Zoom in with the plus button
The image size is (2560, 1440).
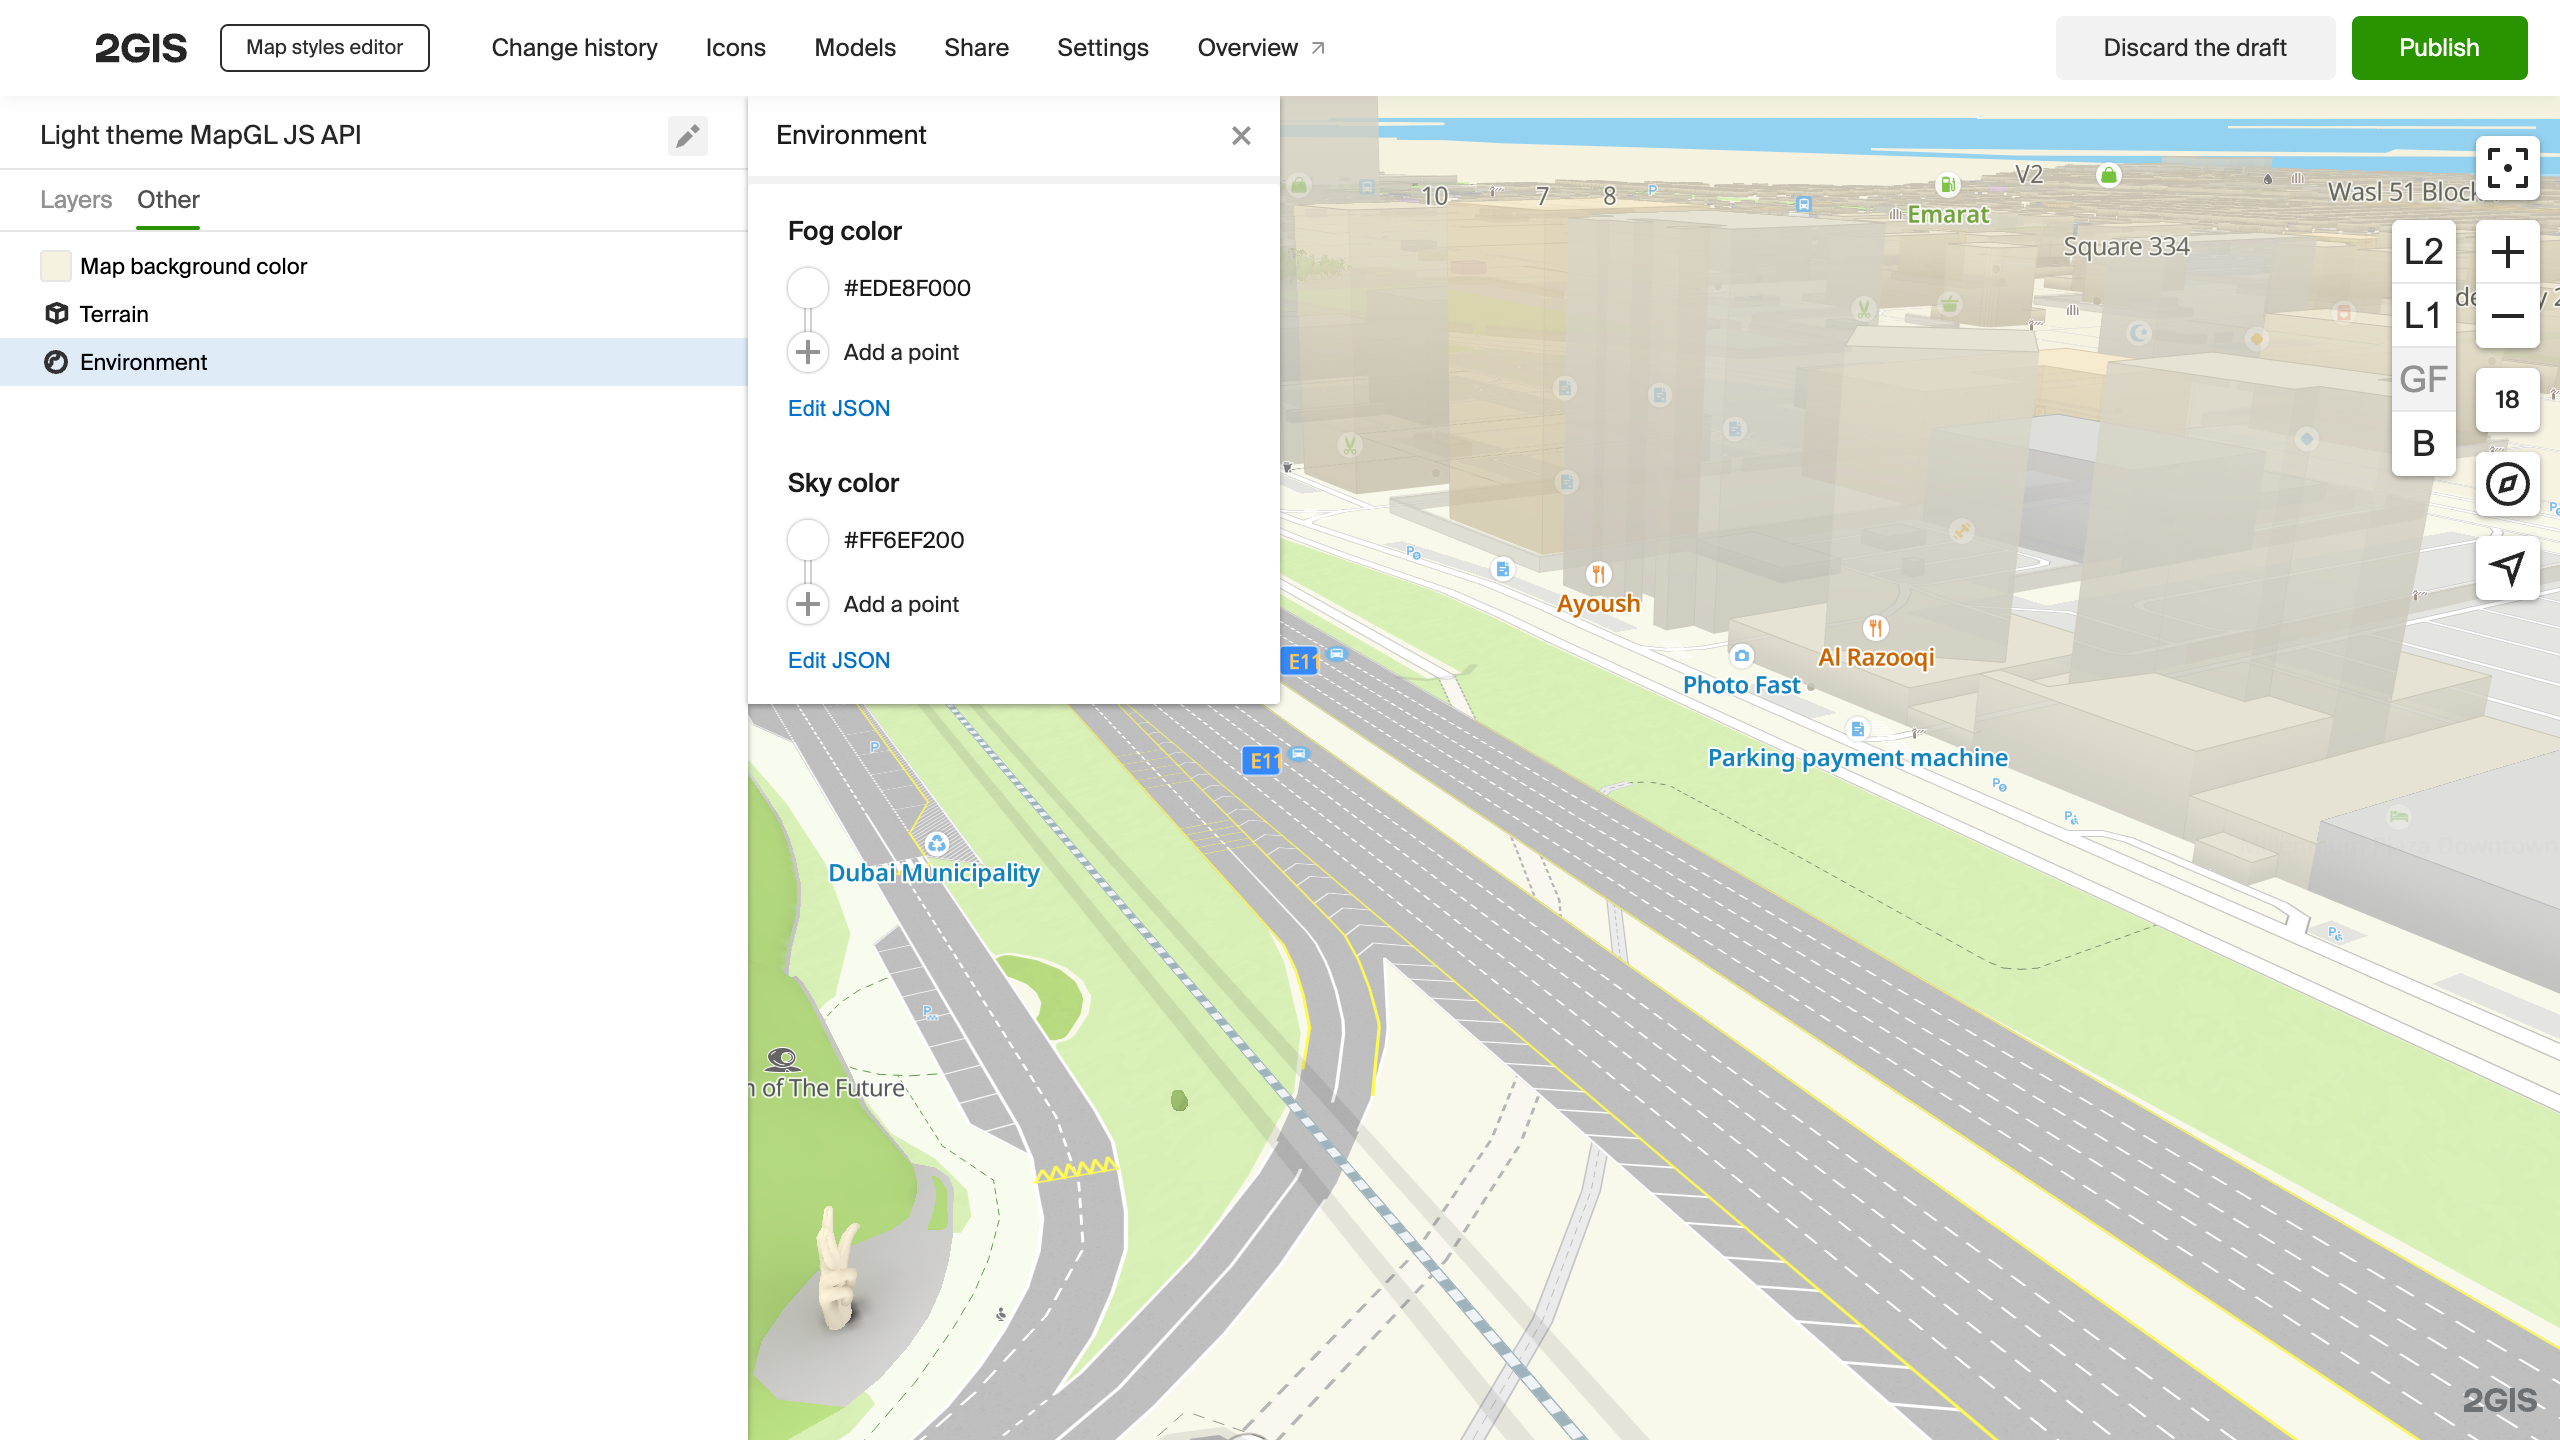[2507, 252]
